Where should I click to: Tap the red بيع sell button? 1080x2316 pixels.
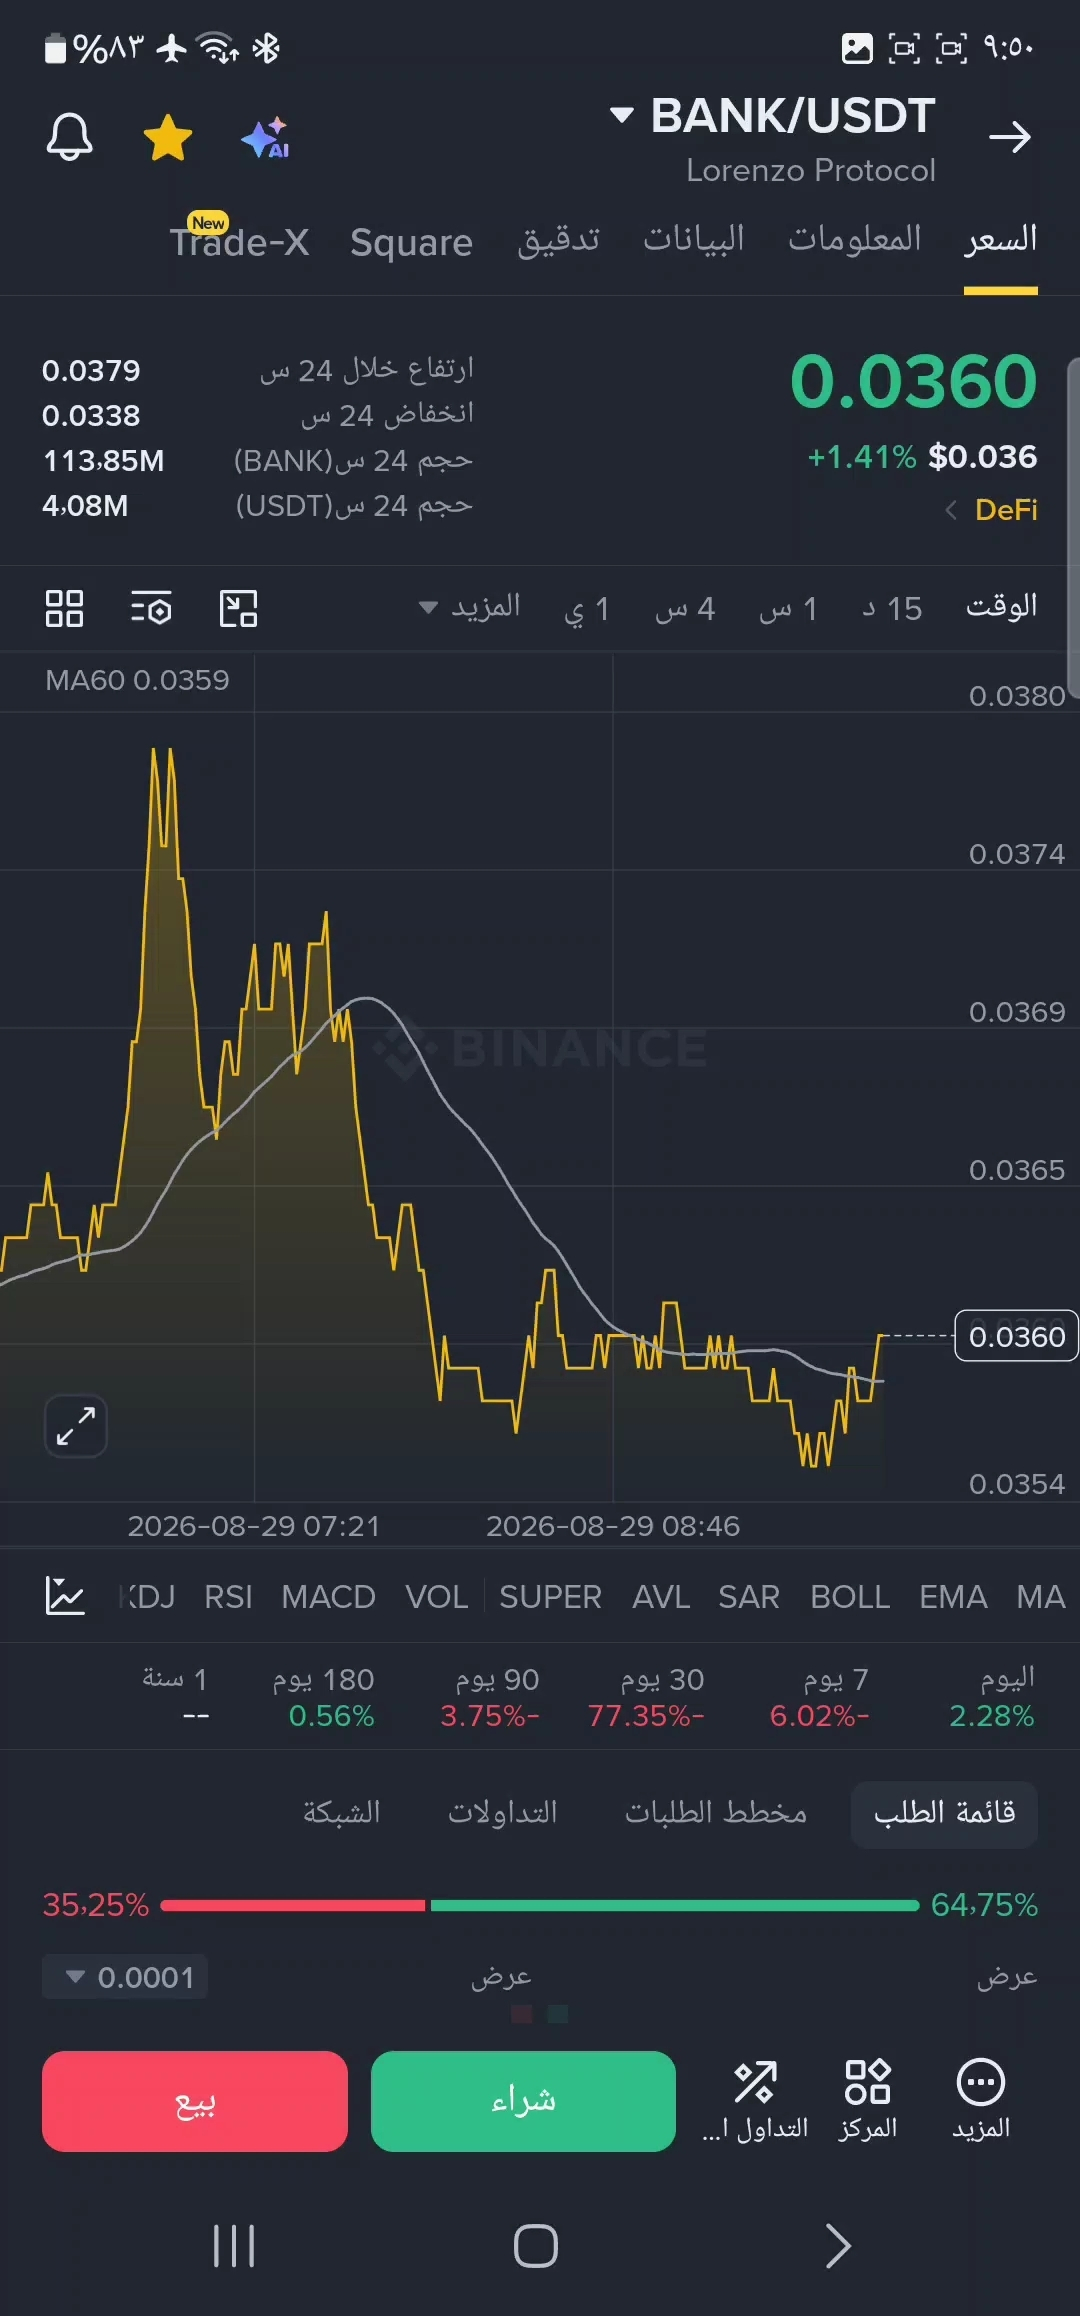(x=195, y=2101)
